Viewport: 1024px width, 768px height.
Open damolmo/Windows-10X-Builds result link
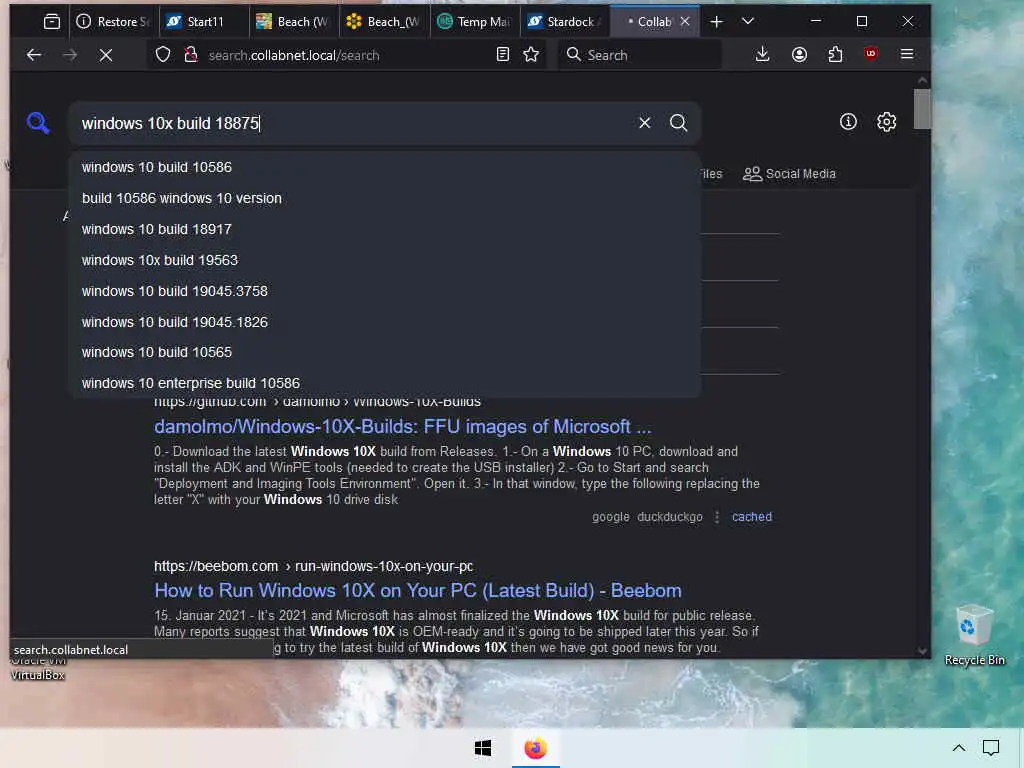point(402,426)
